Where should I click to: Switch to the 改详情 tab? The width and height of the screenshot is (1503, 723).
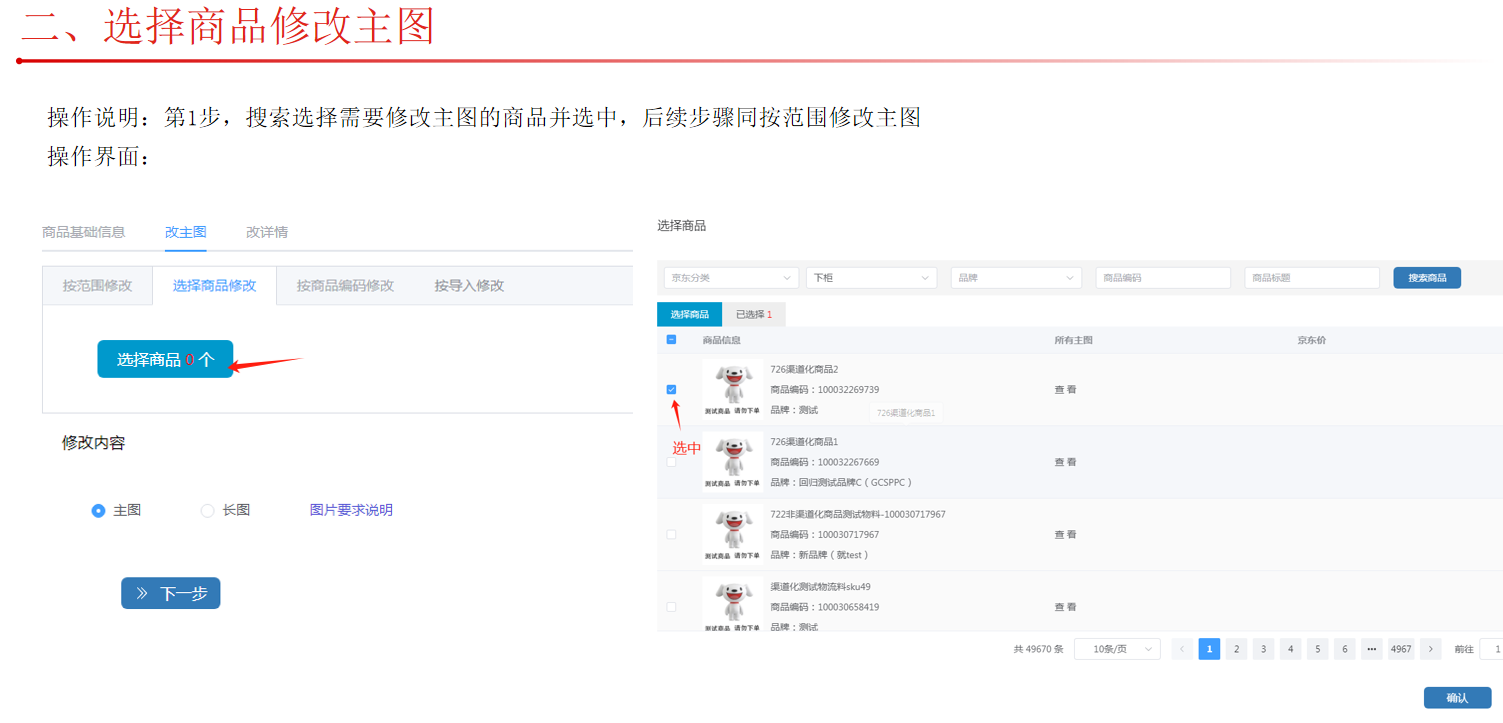click(267, 232)
